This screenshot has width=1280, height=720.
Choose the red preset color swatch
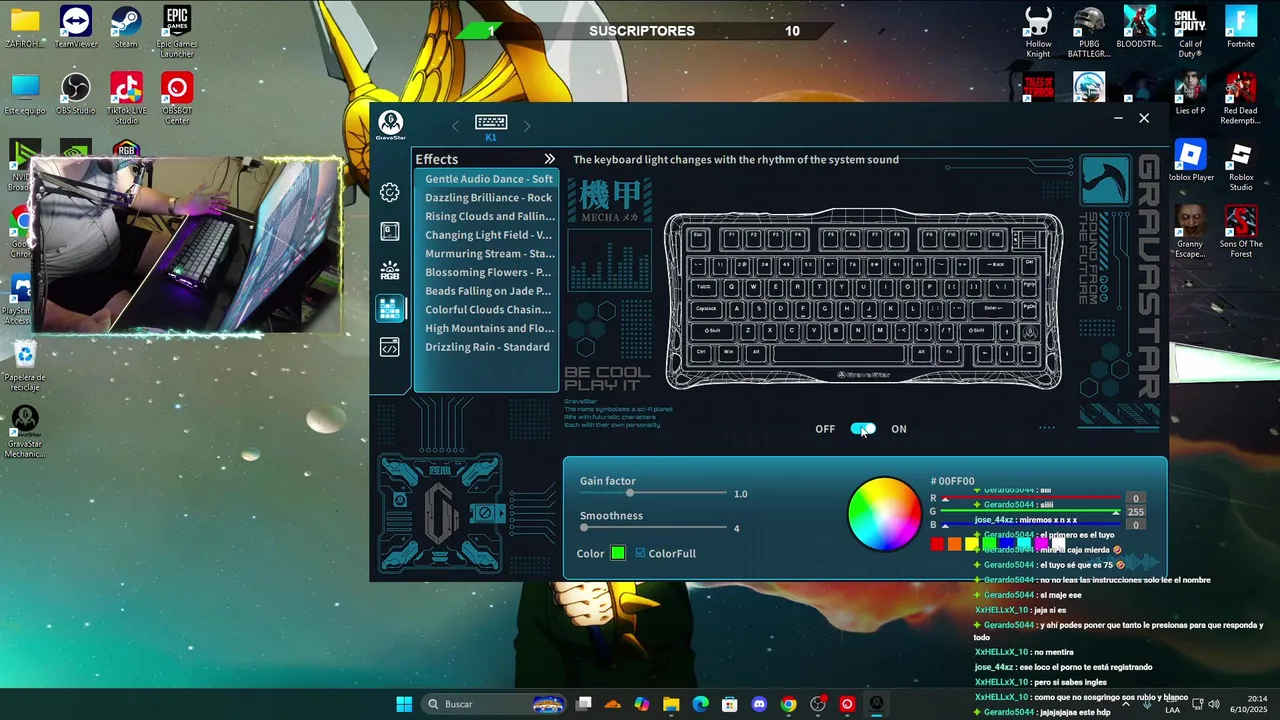[937, 544]
